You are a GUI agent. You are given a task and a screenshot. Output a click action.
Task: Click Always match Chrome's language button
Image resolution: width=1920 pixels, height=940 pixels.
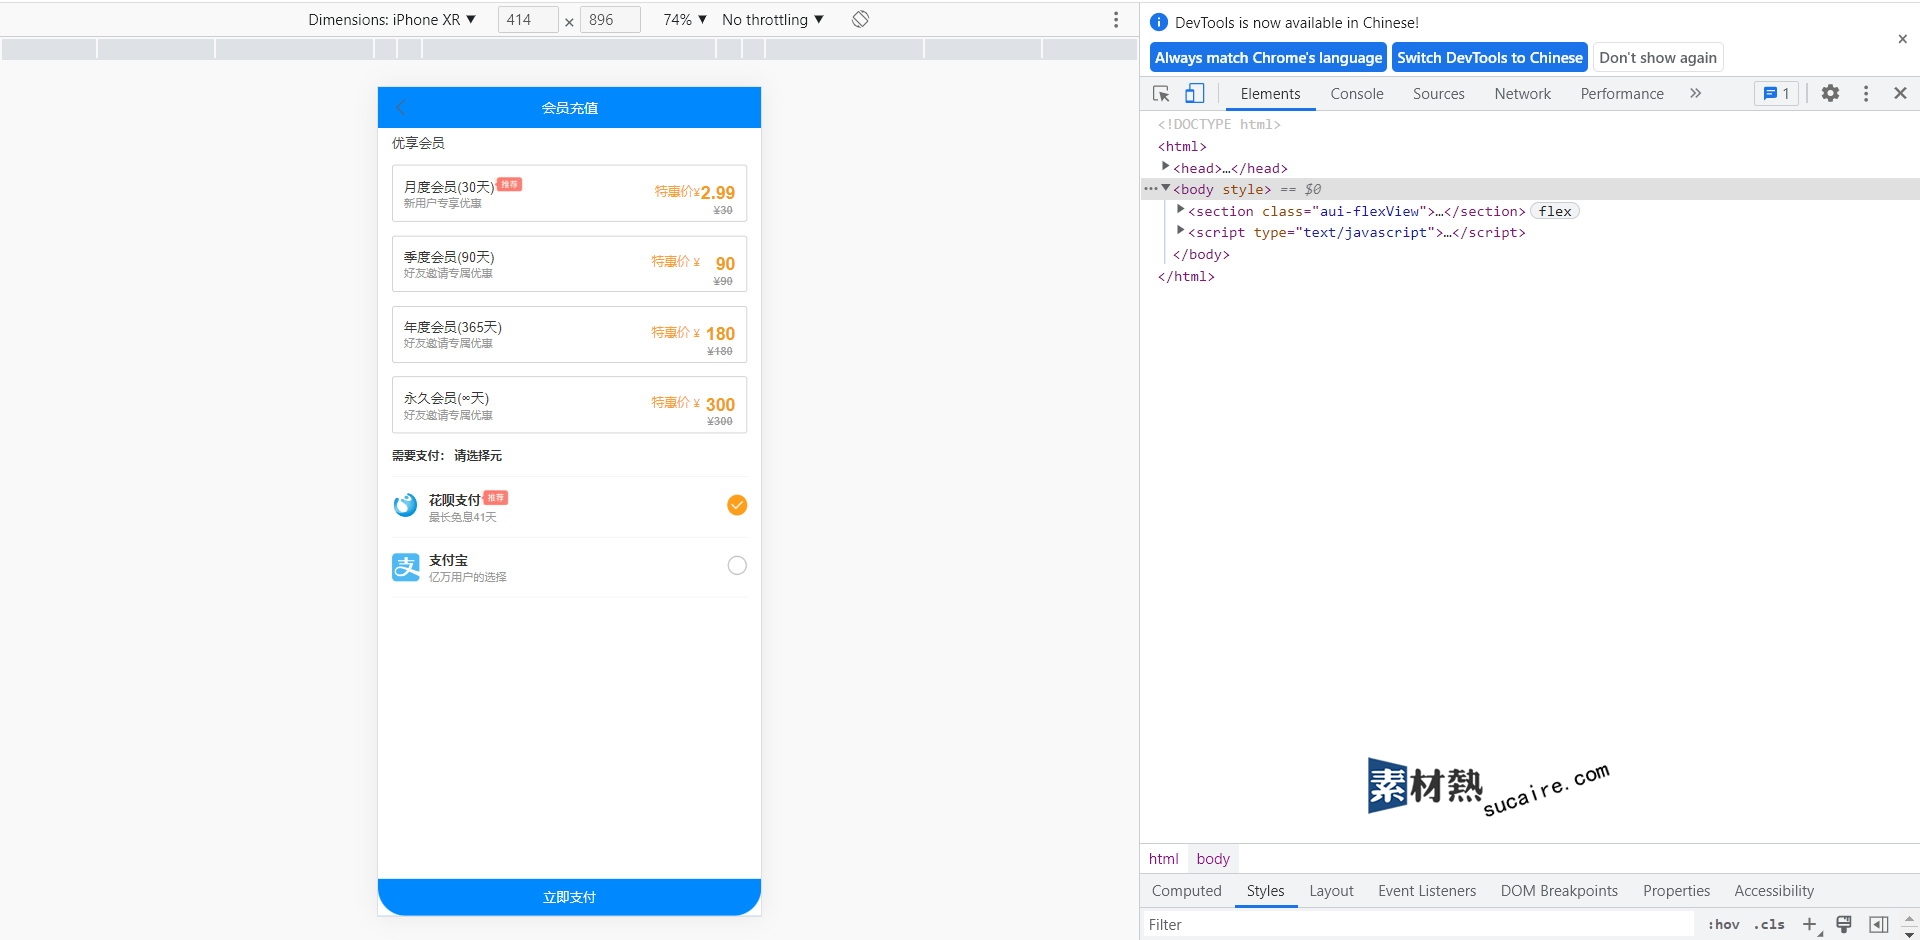click(x=1268, y=57)
